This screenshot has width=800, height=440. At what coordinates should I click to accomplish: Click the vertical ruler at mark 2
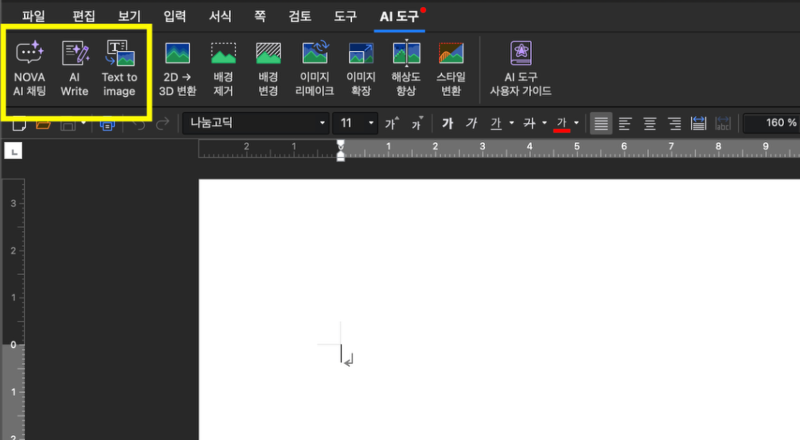13,250
